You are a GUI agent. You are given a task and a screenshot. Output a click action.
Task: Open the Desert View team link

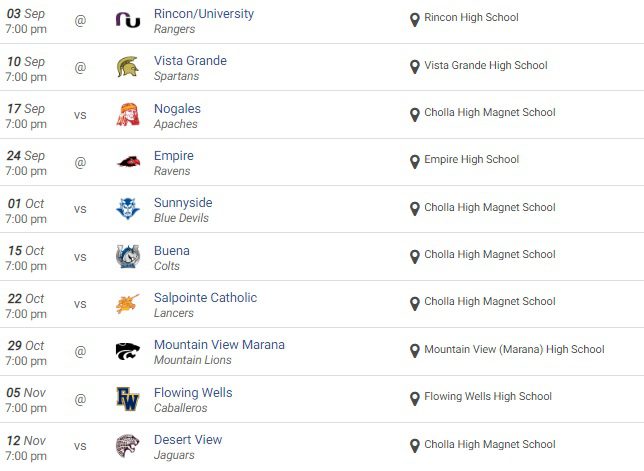point(188,440)
